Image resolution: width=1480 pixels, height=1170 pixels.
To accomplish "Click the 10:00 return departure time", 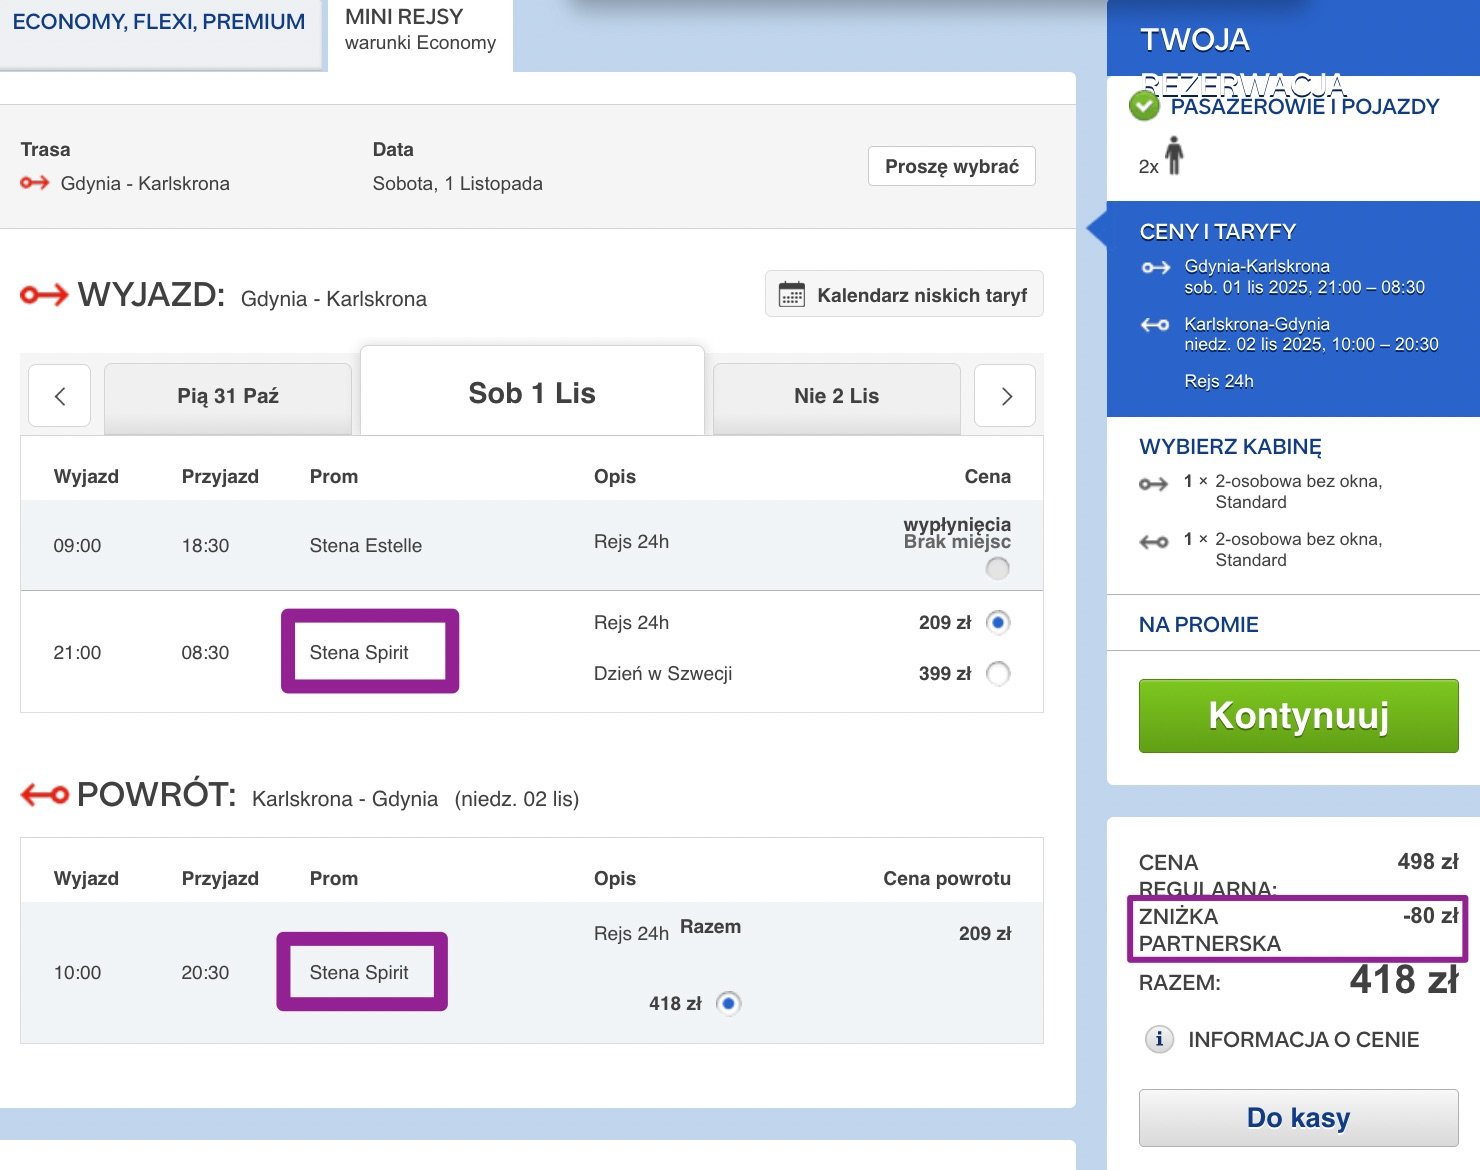I will pyautogui.click(x=77, y=973).
